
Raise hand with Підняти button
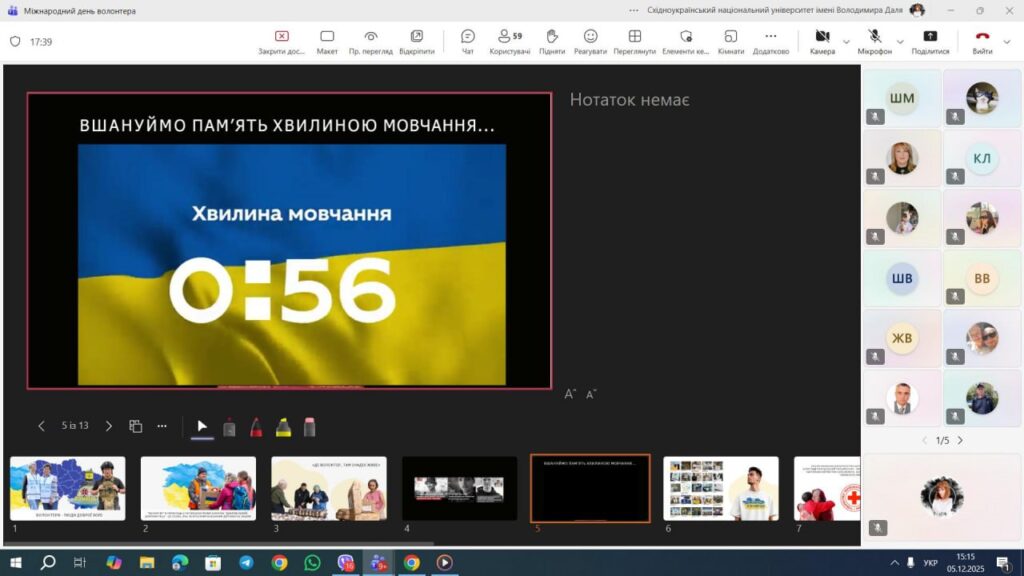pos(551,41)
